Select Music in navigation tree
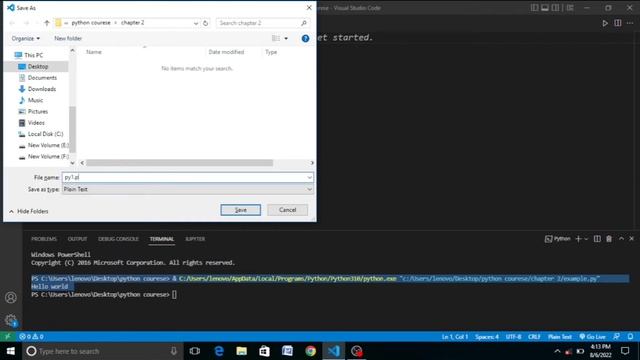Image resolution: width=640 pixels, height=360 pixels. pos(35,100)
